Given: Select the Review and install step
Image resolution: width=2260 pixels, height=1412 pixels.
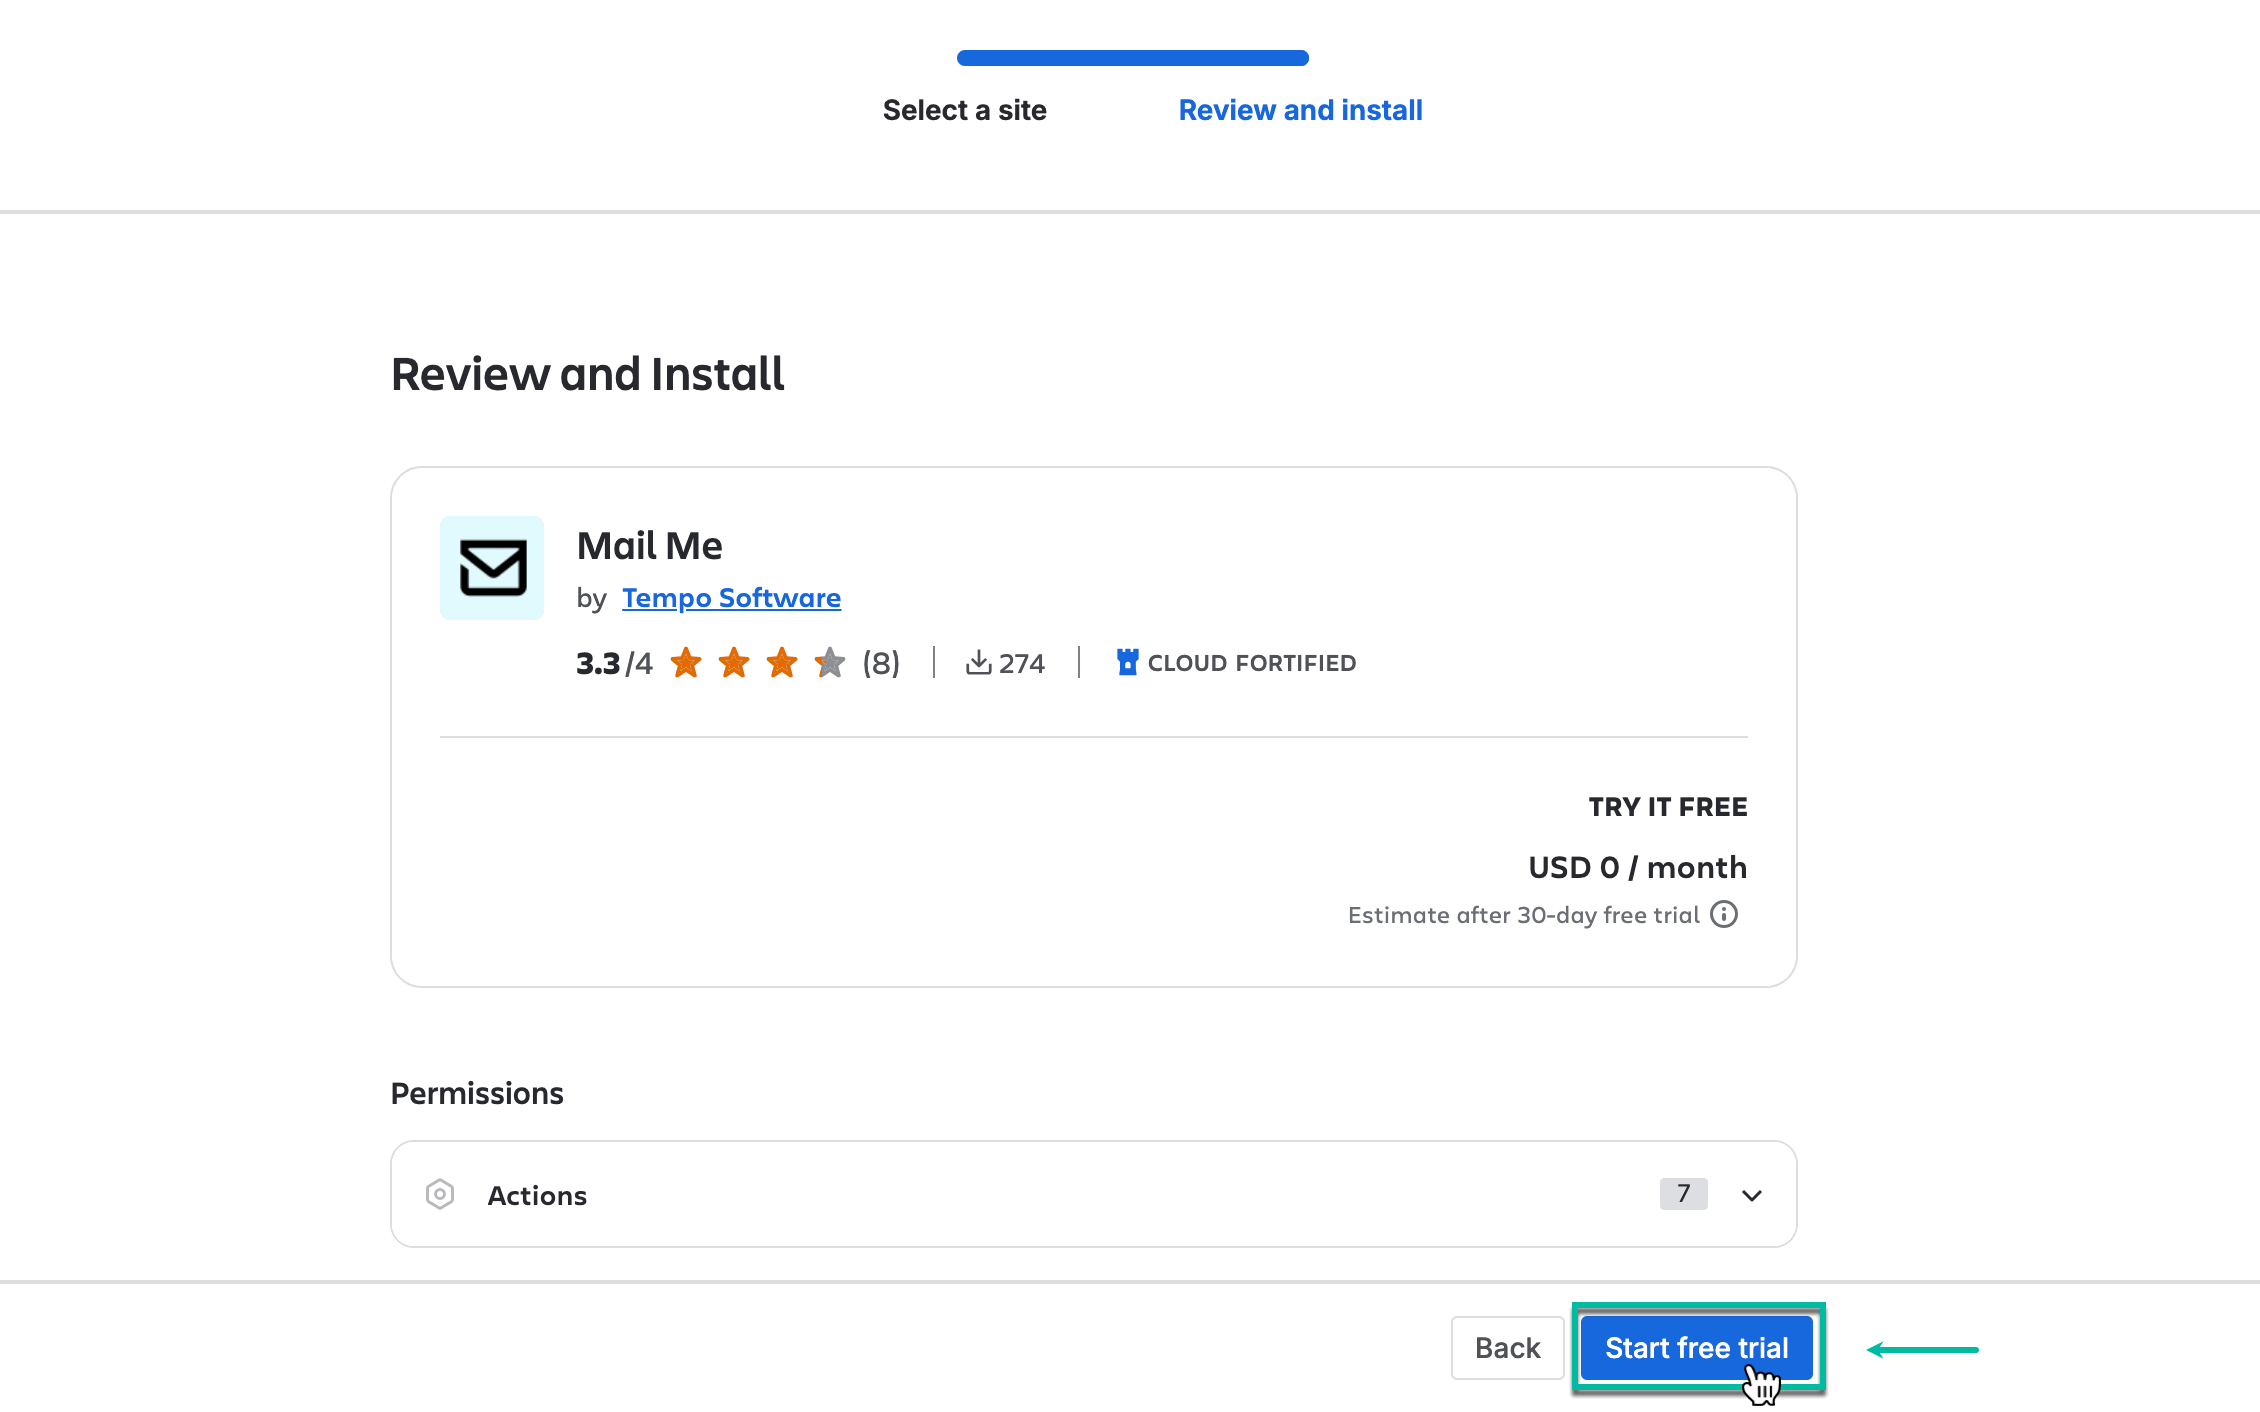Looking at the screenshot, I should [1300, 110].
